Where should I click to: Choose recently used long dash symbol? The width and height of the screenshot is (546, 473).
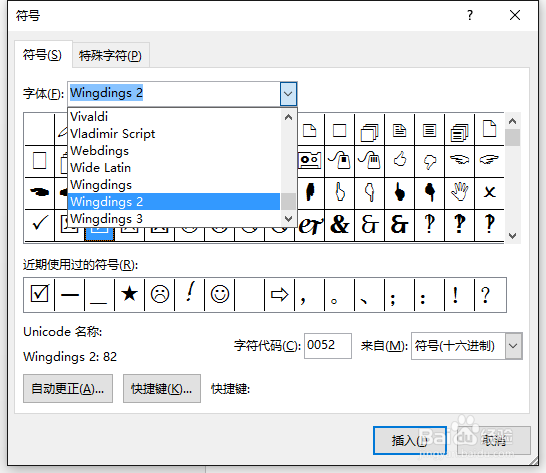(70, 295)
